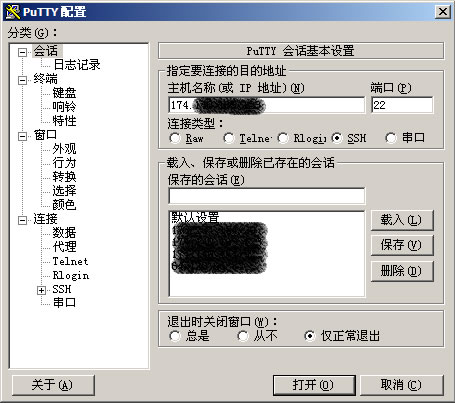Collapse the 会话 tree category

pos(22,52)
